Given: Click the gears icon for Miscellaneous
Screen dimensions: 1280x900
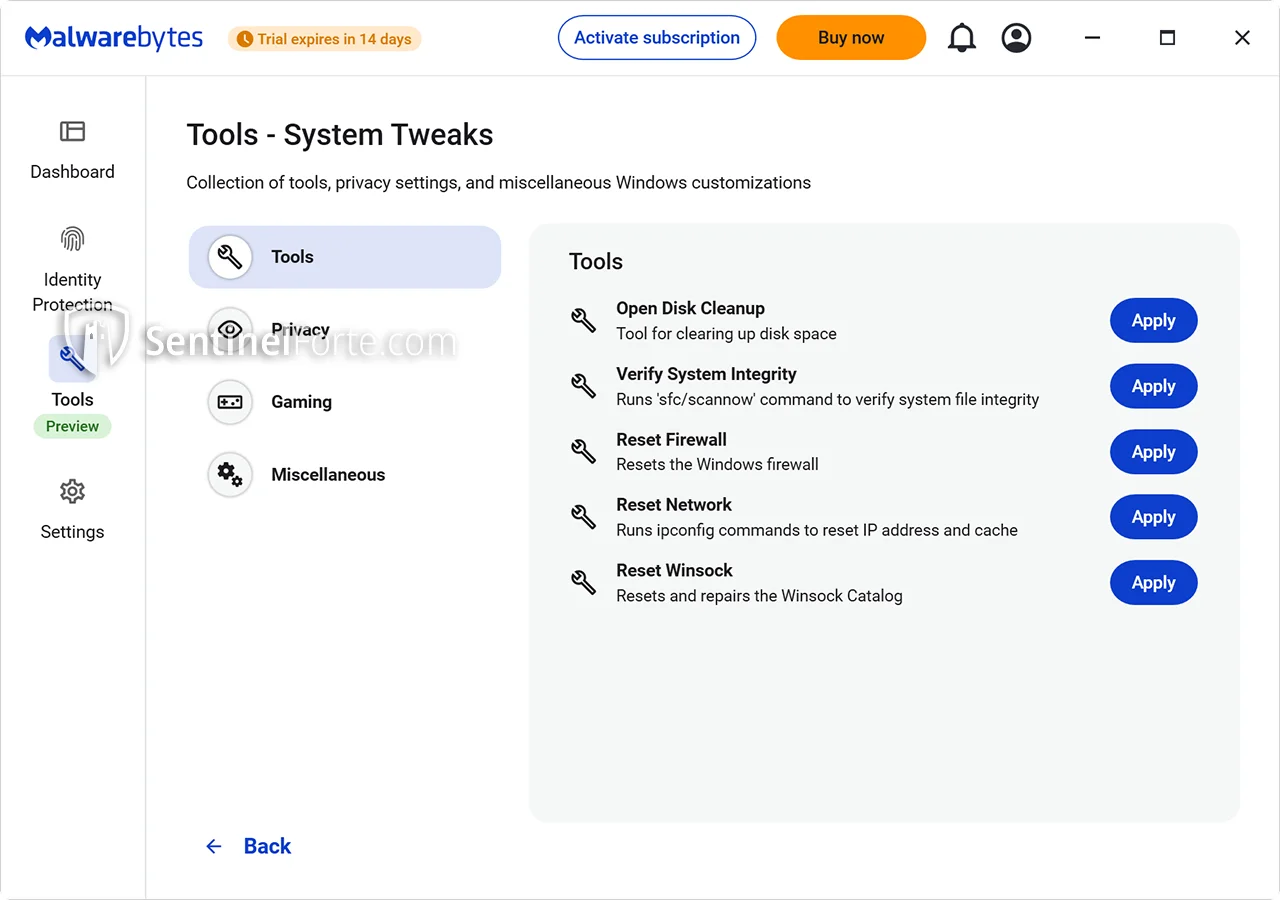Looking at the screenshot, I should tap(230, 474).
